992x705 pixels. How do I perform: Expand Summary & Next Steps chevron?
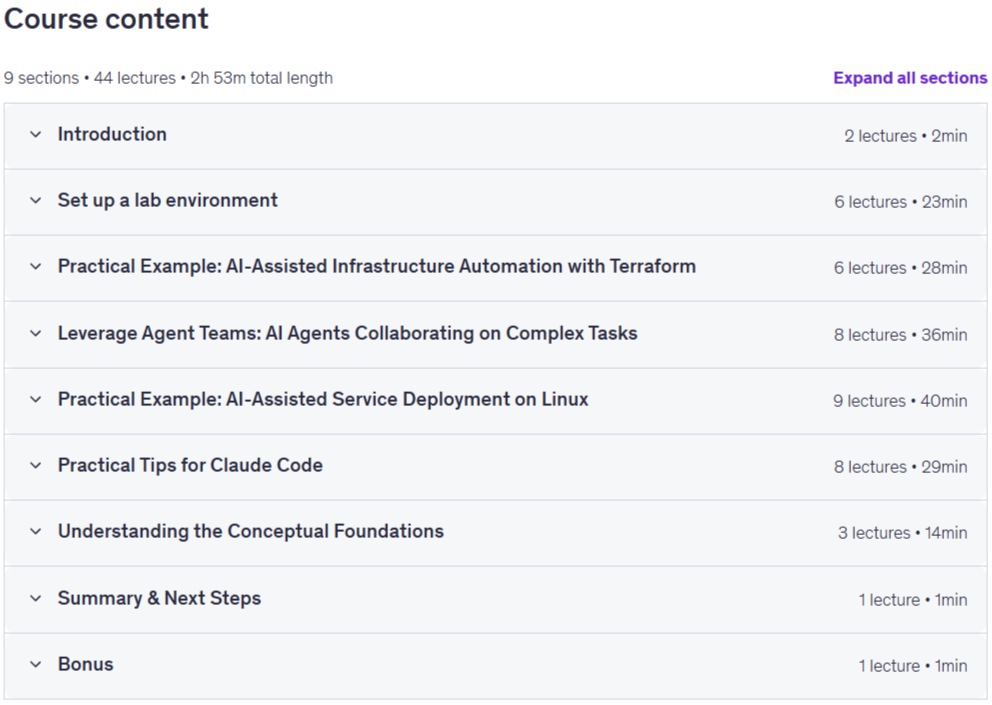click(35, 598)
